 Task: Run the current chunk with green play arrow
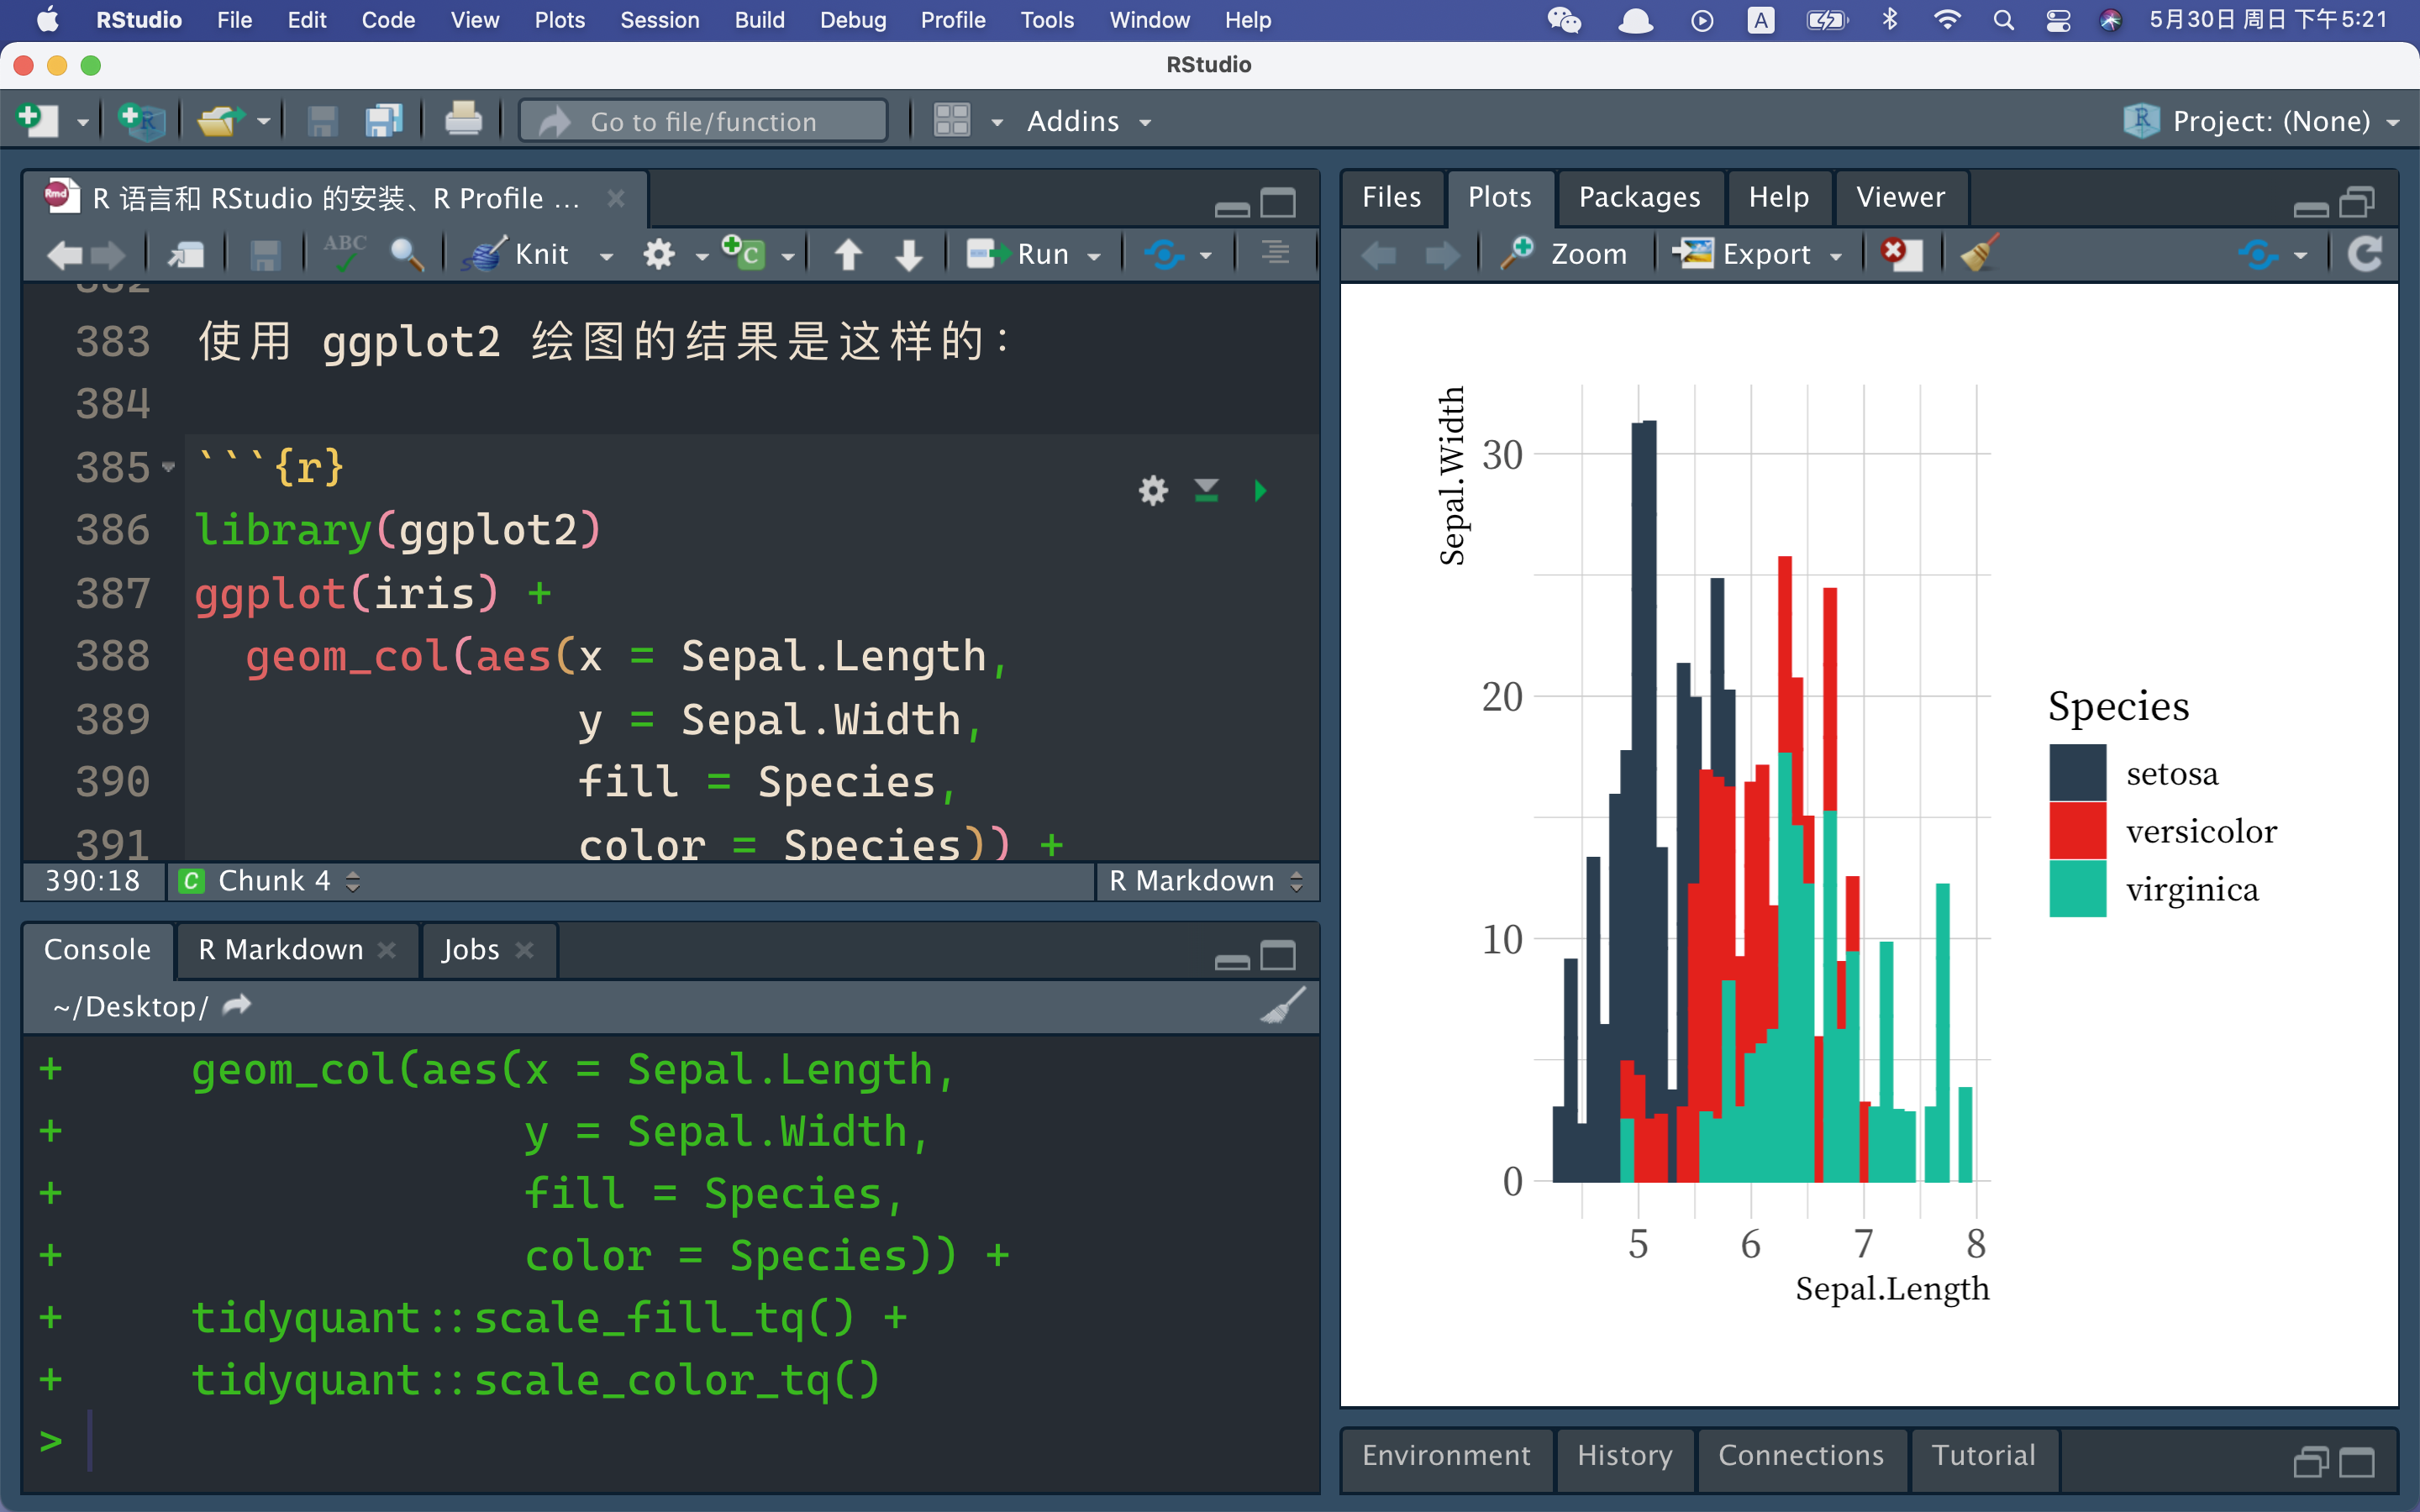pyautogui.click(x=1260, y=490)
